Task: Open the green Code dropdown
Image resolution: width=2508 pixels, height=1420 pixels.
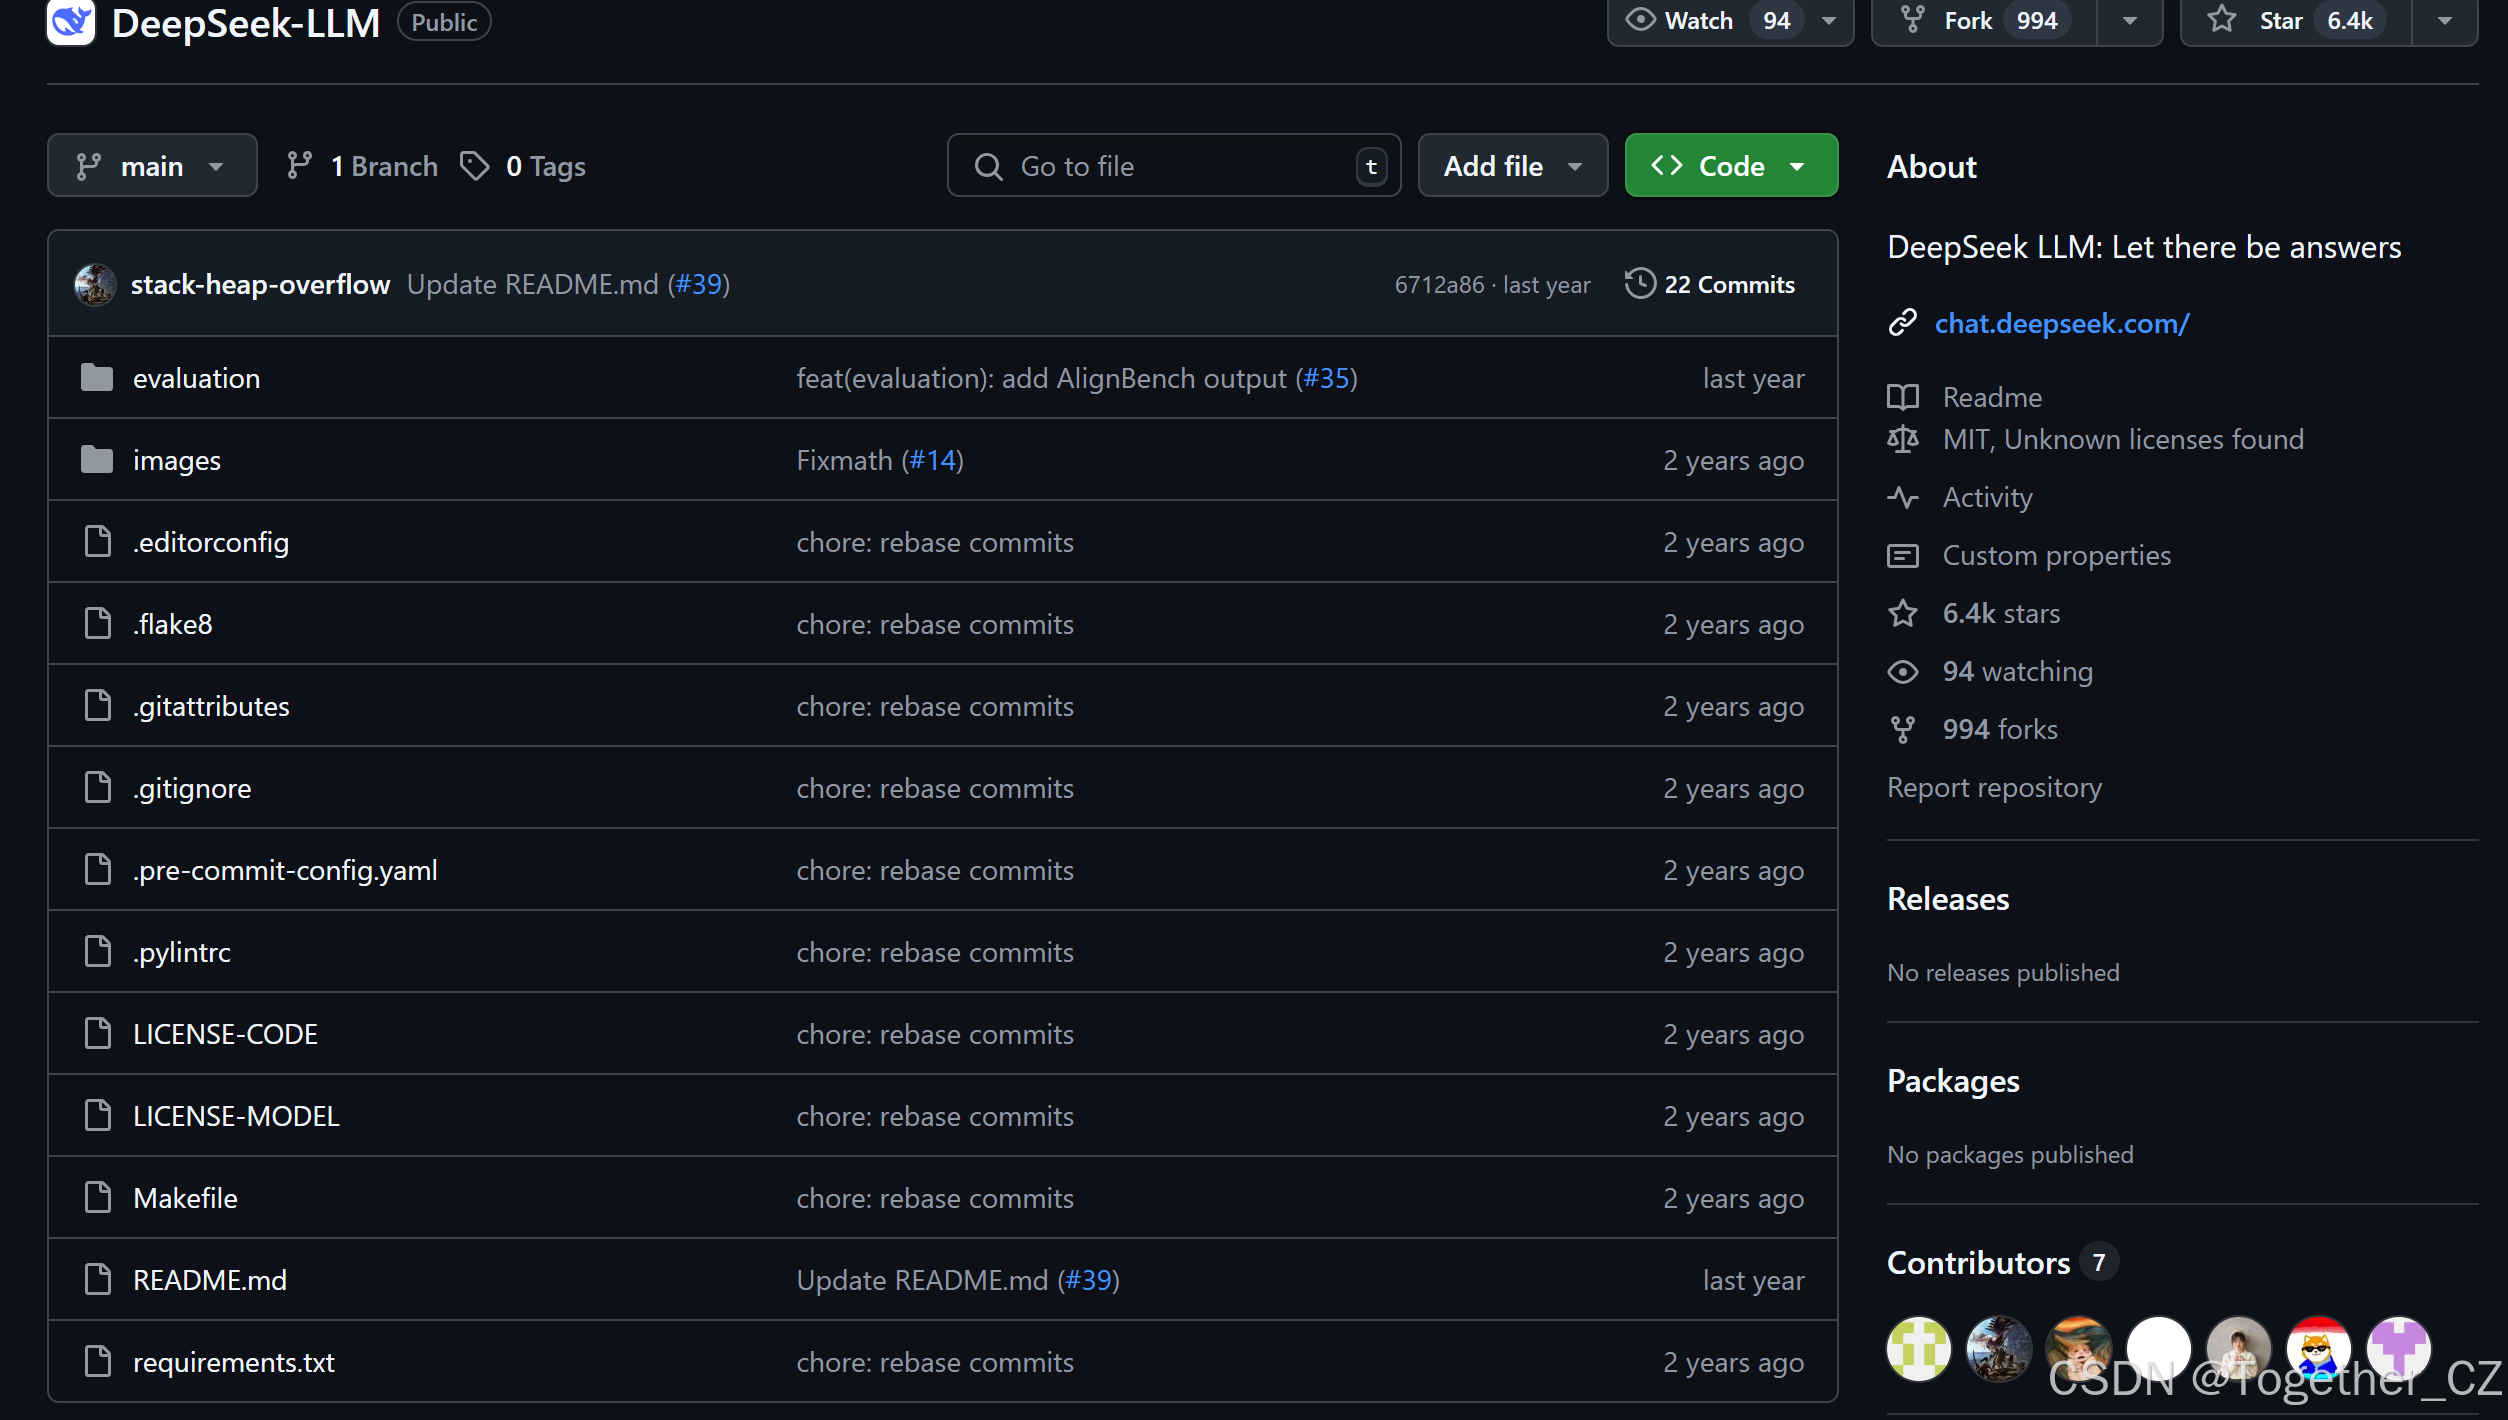Action: pyautogui.click(x=1730, y=165)
